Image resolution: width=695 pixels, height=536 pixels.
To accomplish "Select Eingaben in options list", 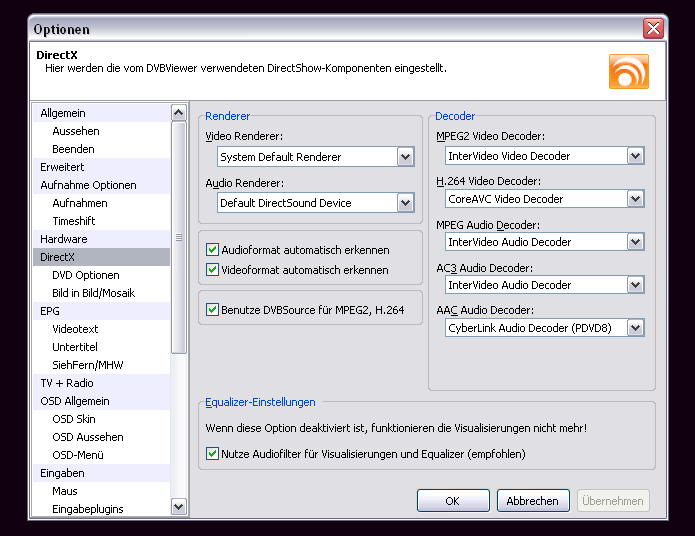I will (102, 473).
